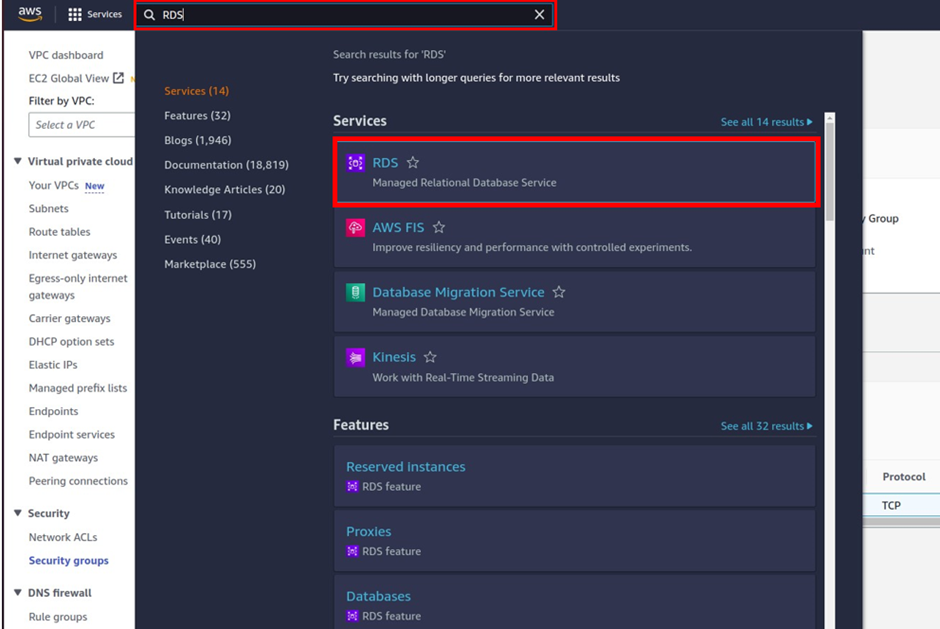940x629 pixels.
Task: Favorite RDS with the star icon
Action: [x=413, y=162]
